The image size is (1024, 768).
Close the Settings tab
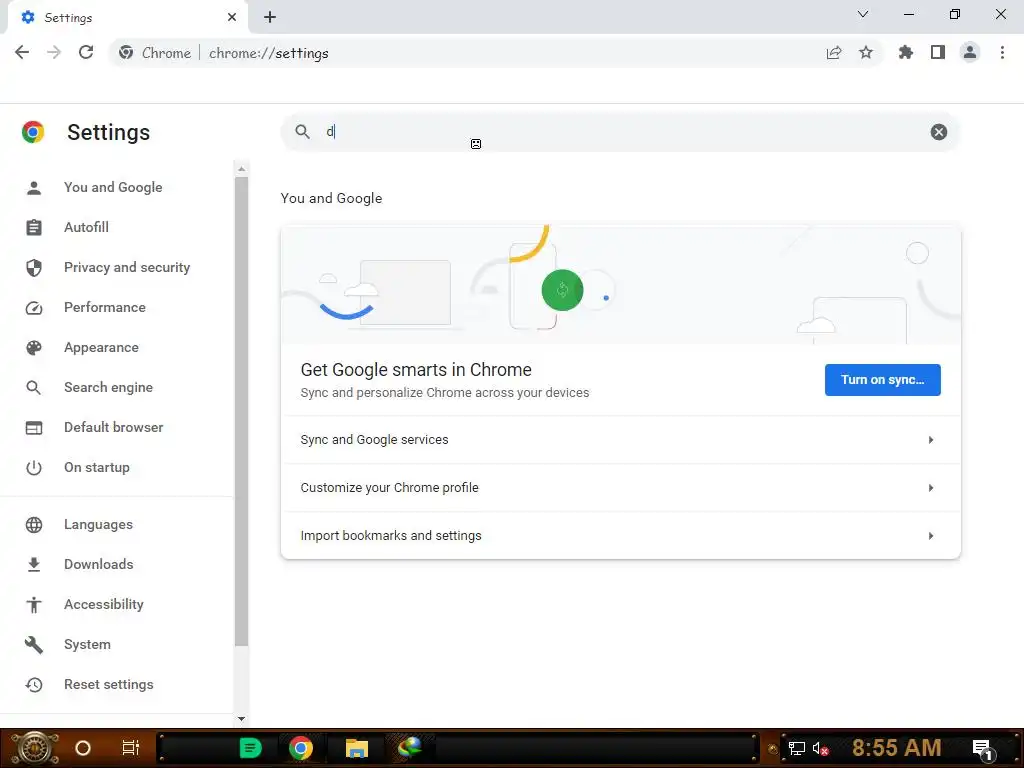232,17
